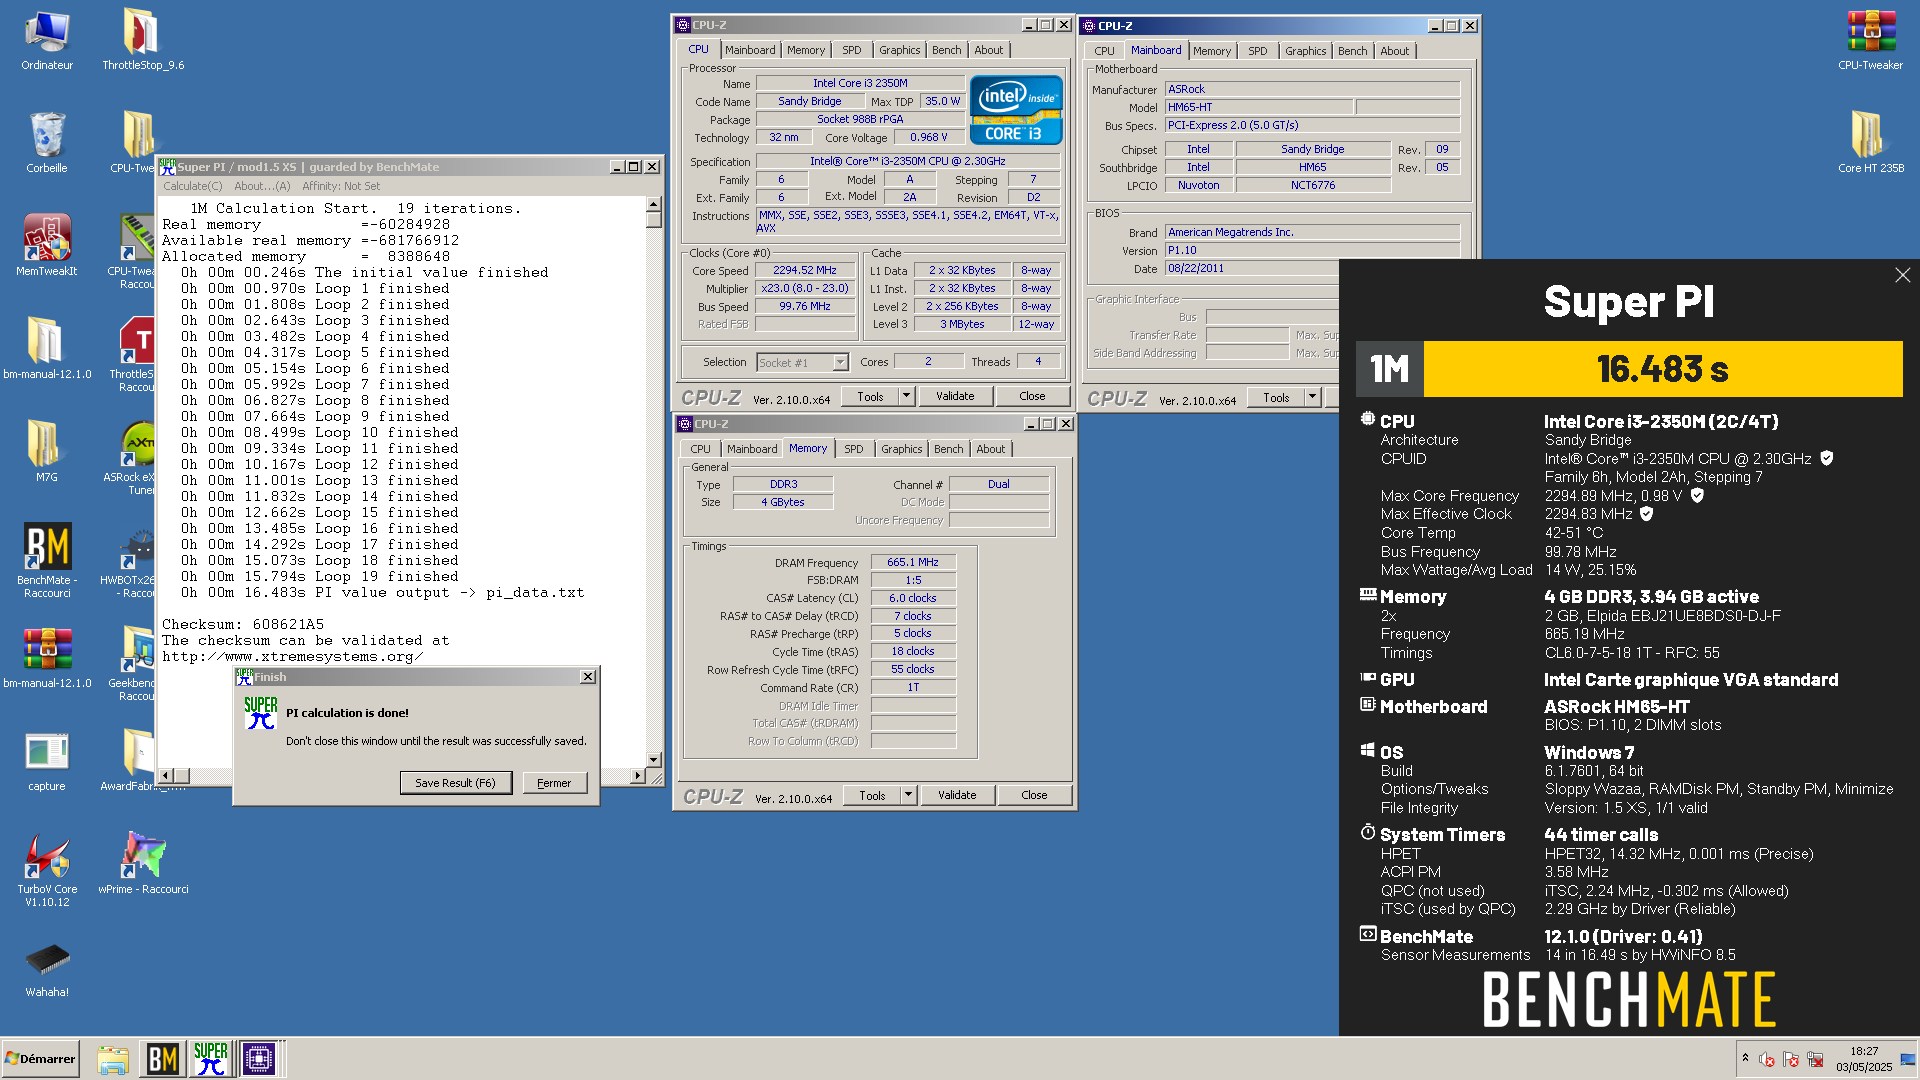1920x1080 pixels.
Task: Click the Super PI vertical scrollbar down arrow
Action: (x=653, y=760)
